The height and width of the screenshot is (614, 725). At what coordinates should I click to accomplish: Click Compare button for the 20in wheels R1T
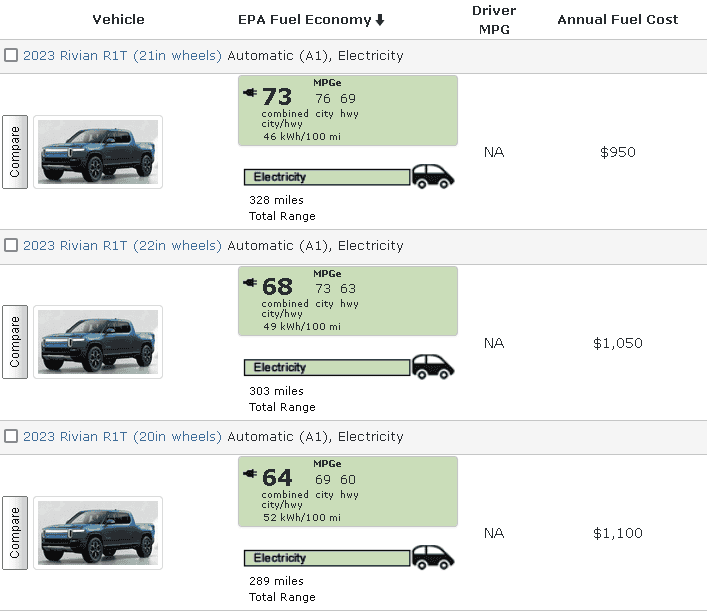click(x=15, y=533)
